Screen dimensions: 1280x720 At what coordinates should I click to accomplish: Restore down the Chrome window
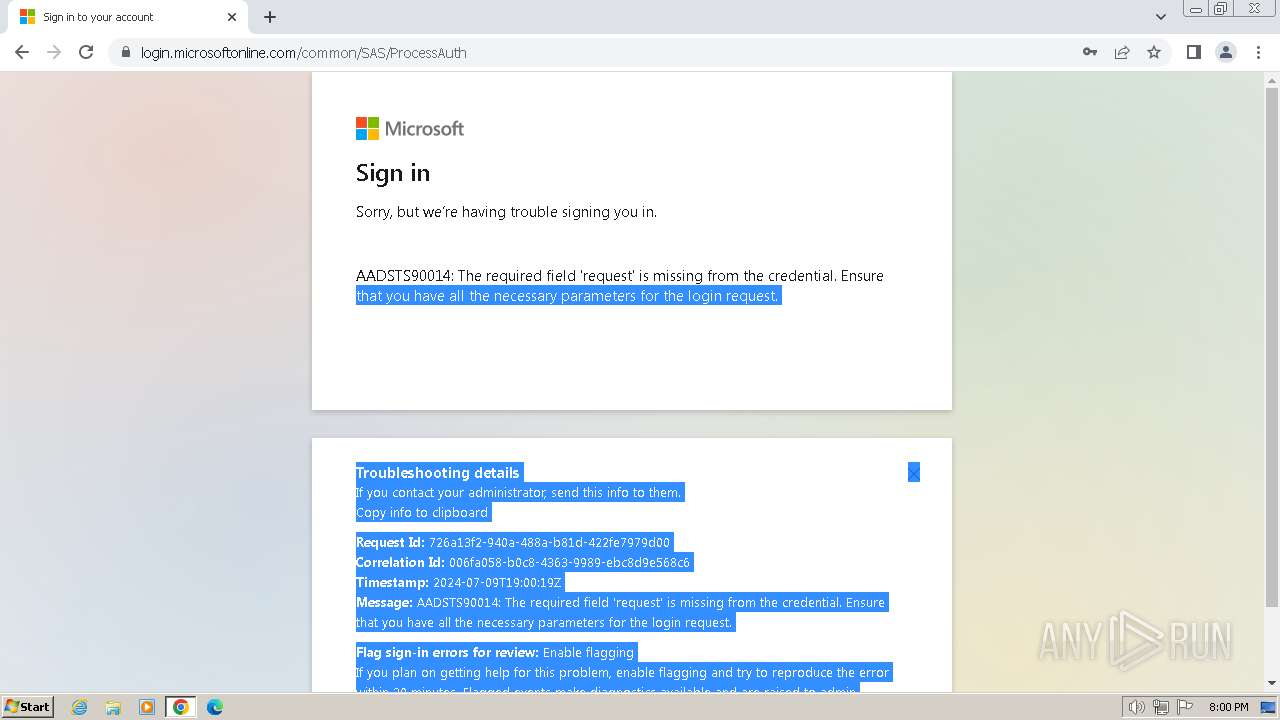point(1220,9)
